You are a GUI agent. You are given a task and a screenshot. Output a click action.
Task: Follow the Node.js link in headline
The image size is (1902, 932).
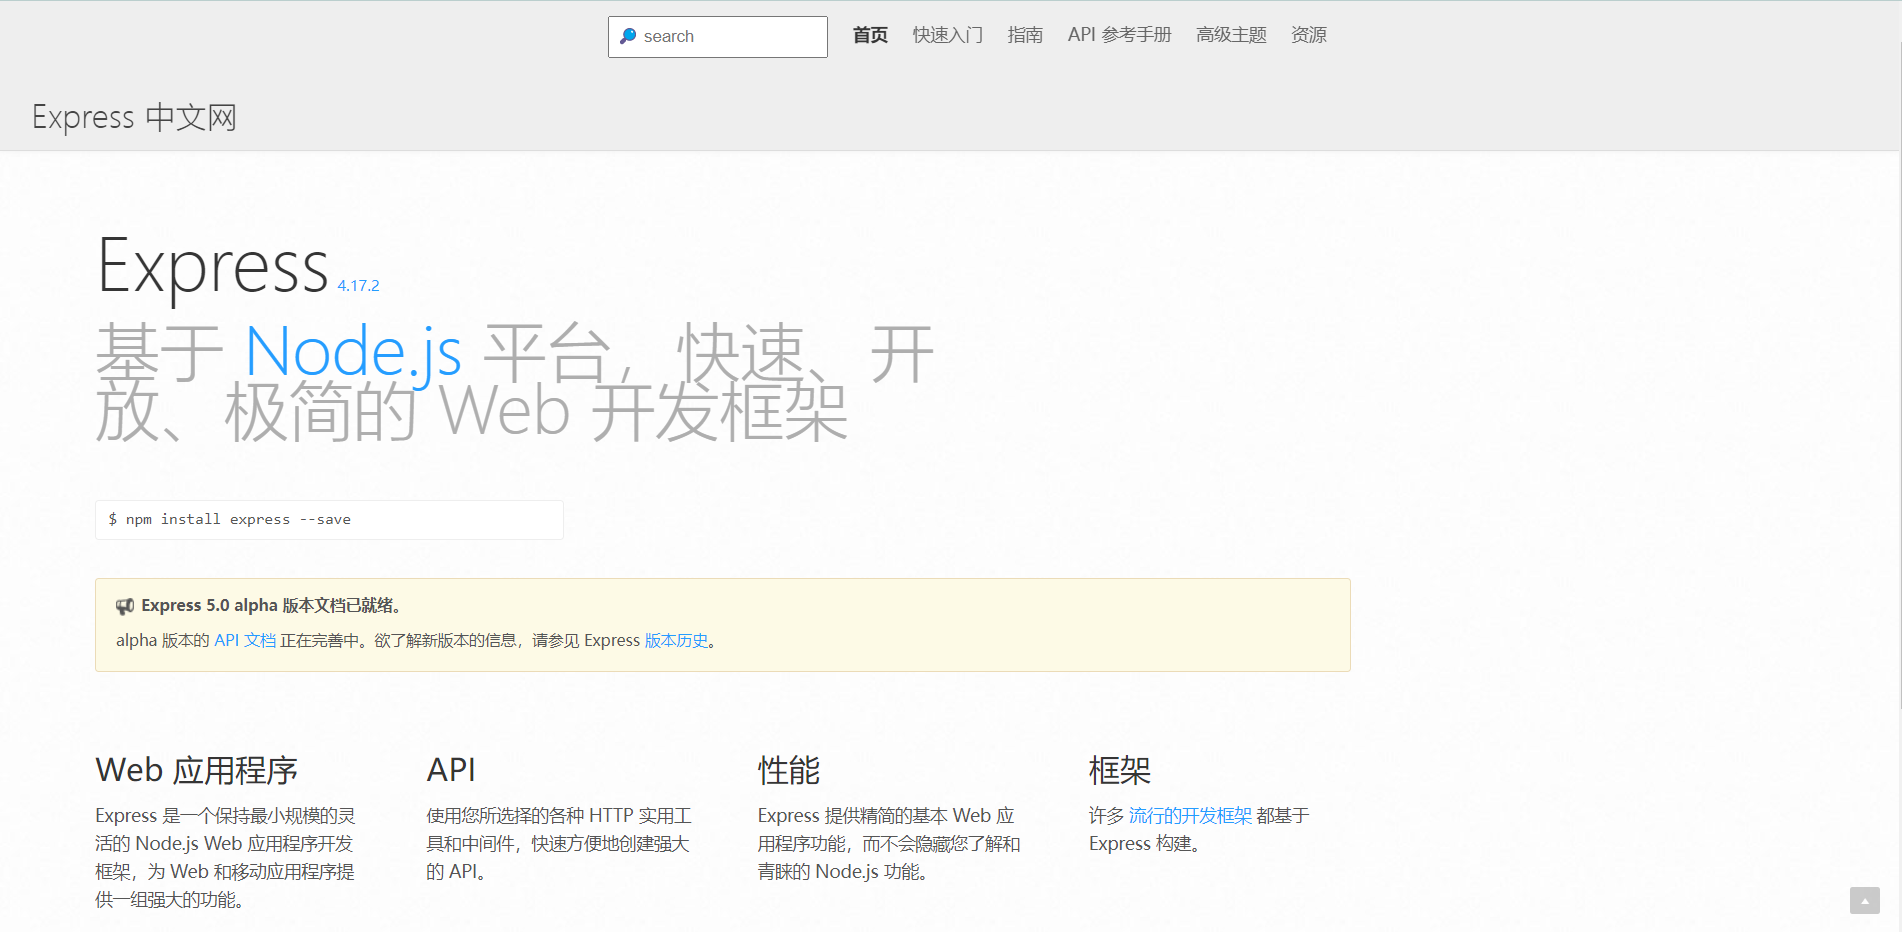tap(353, 352)
